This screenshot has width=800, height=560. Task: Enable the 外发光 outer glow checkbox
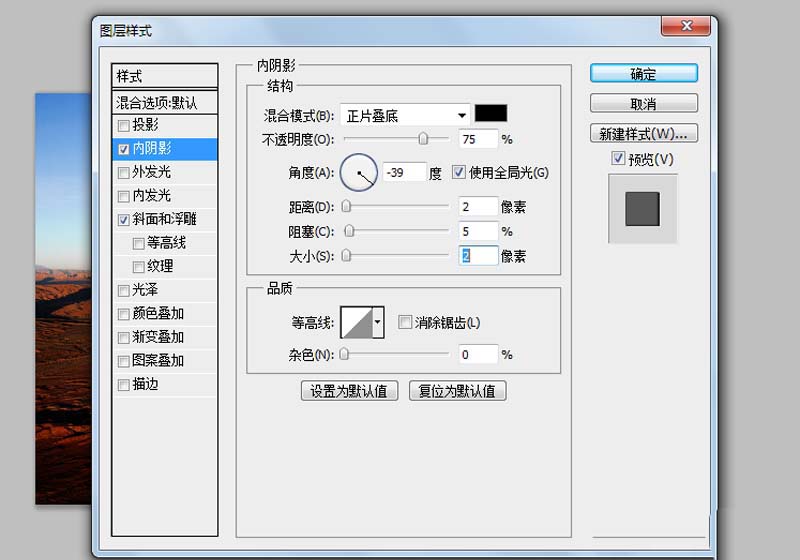pyautogui.click(x=123, y=173)
